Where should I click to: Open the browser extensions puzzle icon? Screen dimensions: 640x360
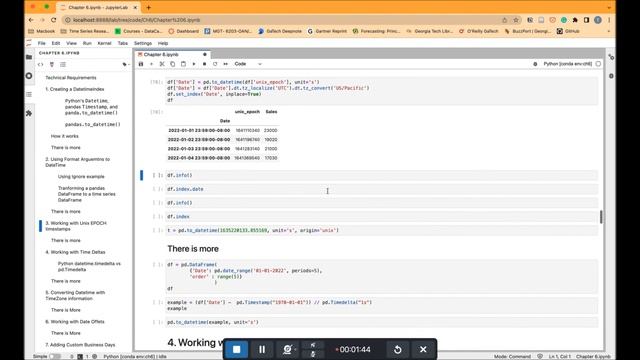[x=575, y=20]
